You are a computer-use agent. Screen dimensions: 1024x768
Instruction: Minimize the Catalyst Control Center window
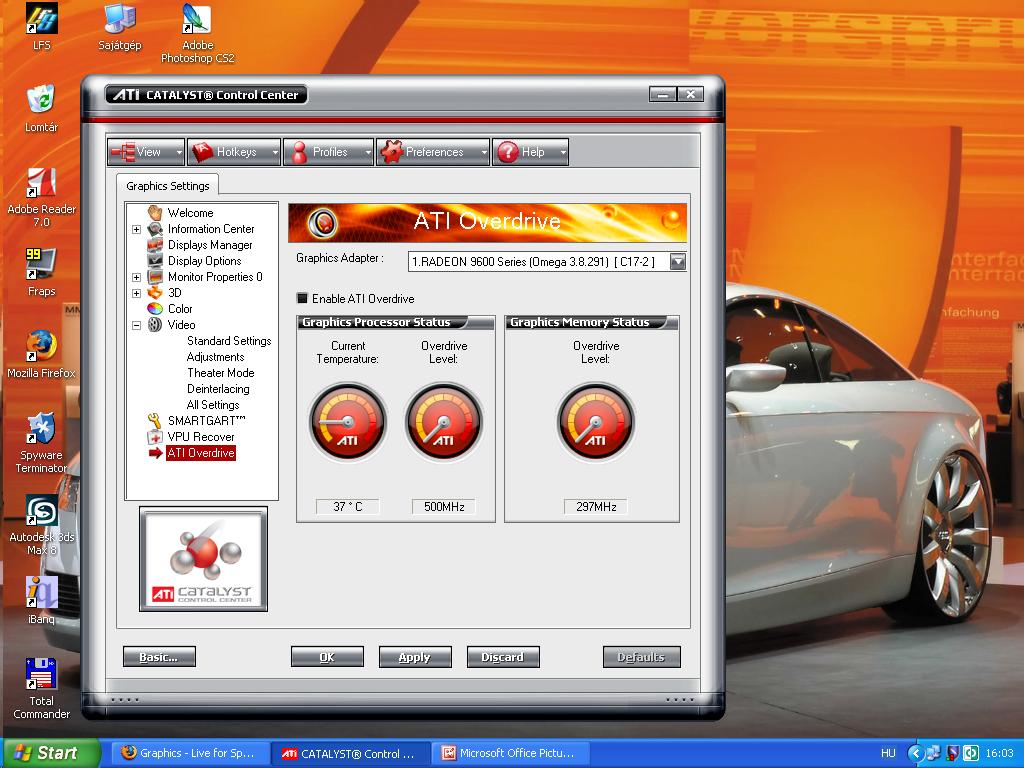(662, 95)
